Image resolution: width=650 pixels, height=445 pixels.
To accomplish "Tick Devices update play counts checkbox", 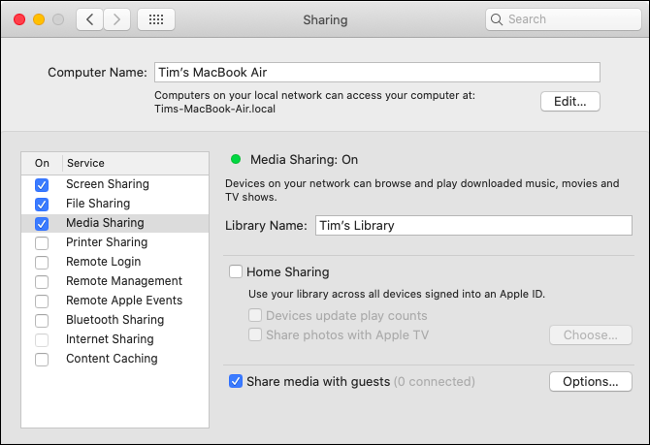I will [x=255, y=315].
